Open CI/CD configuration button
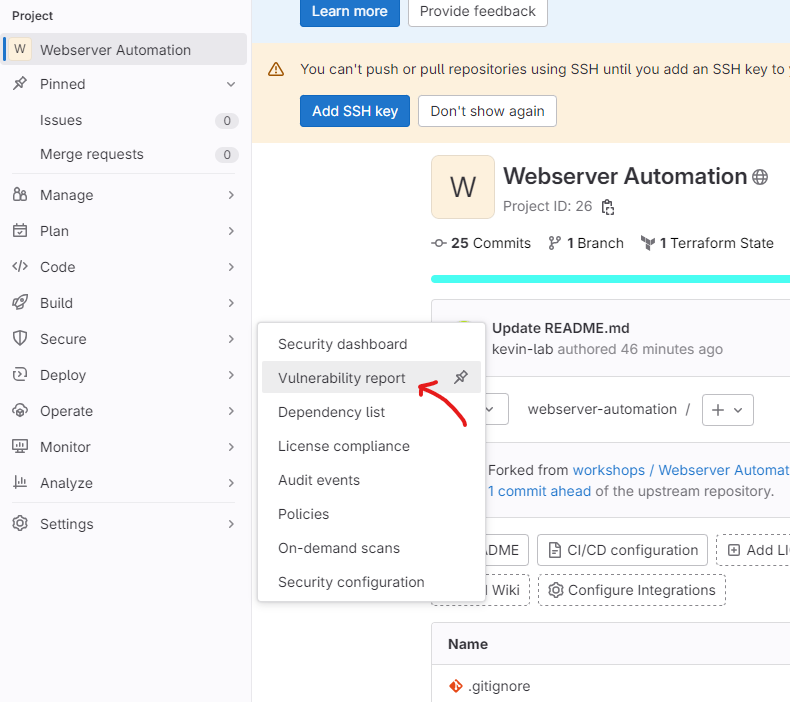 (622, 550)
